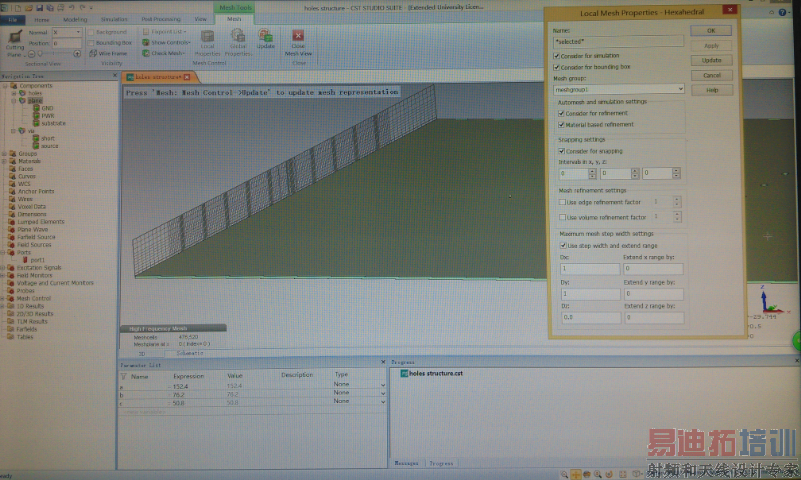This screenshot has width=801, height=480.
Task: Open Type dropdown for parameter c
Action: tap(383, 402)
